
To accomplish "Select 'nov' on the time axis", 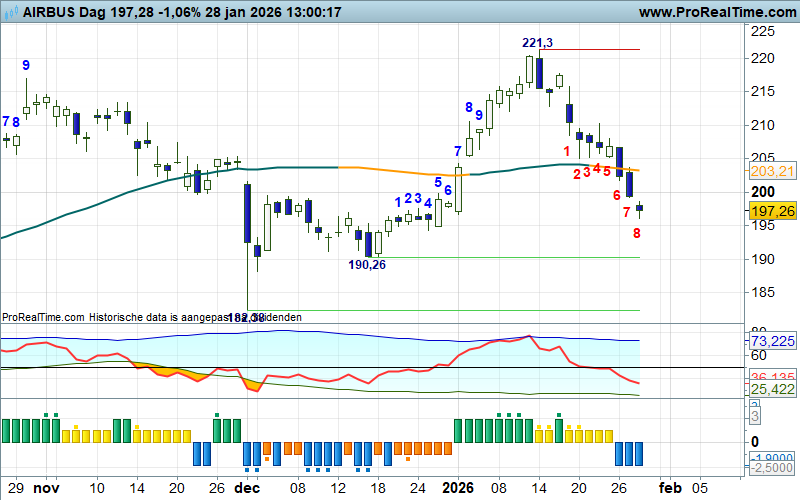I will [47, 488].
